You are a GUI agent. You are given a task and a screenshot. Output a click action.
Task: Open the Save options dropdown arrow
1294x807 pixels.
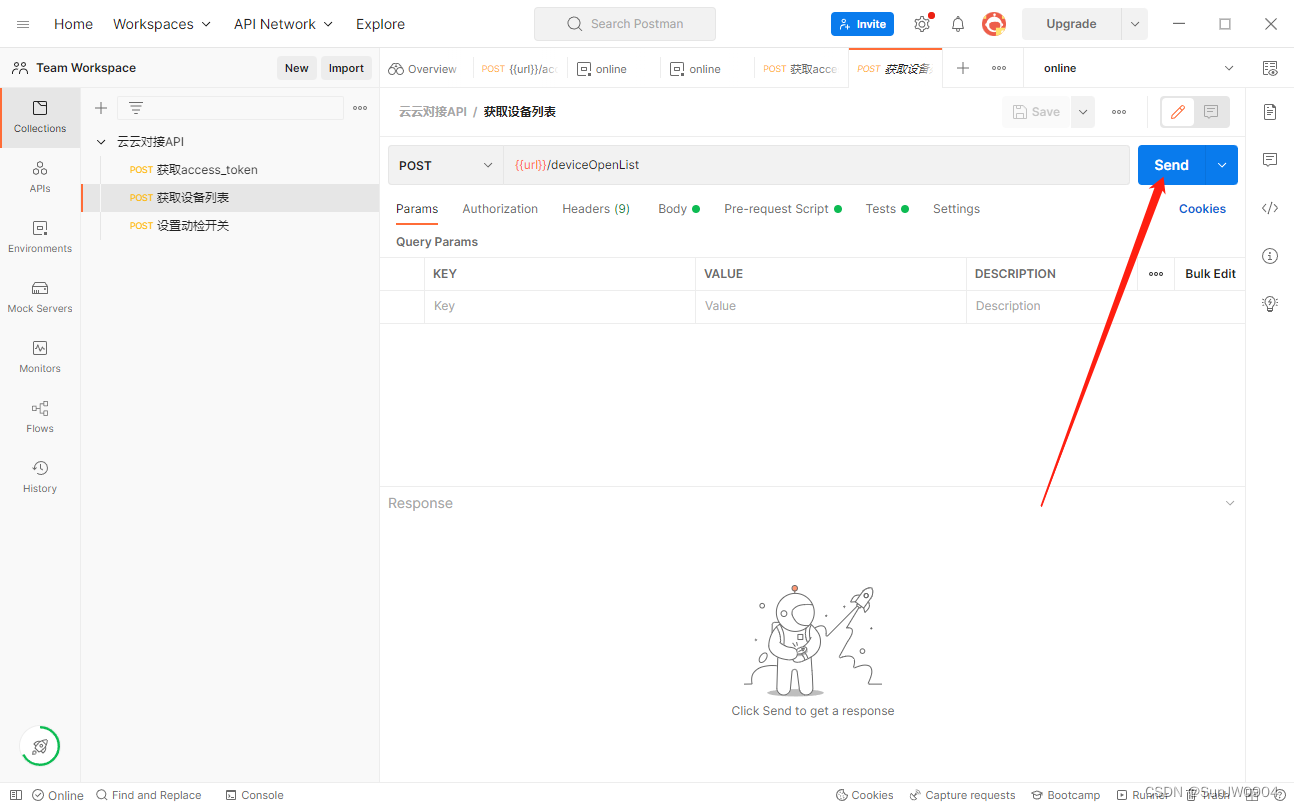(1083, 112)
